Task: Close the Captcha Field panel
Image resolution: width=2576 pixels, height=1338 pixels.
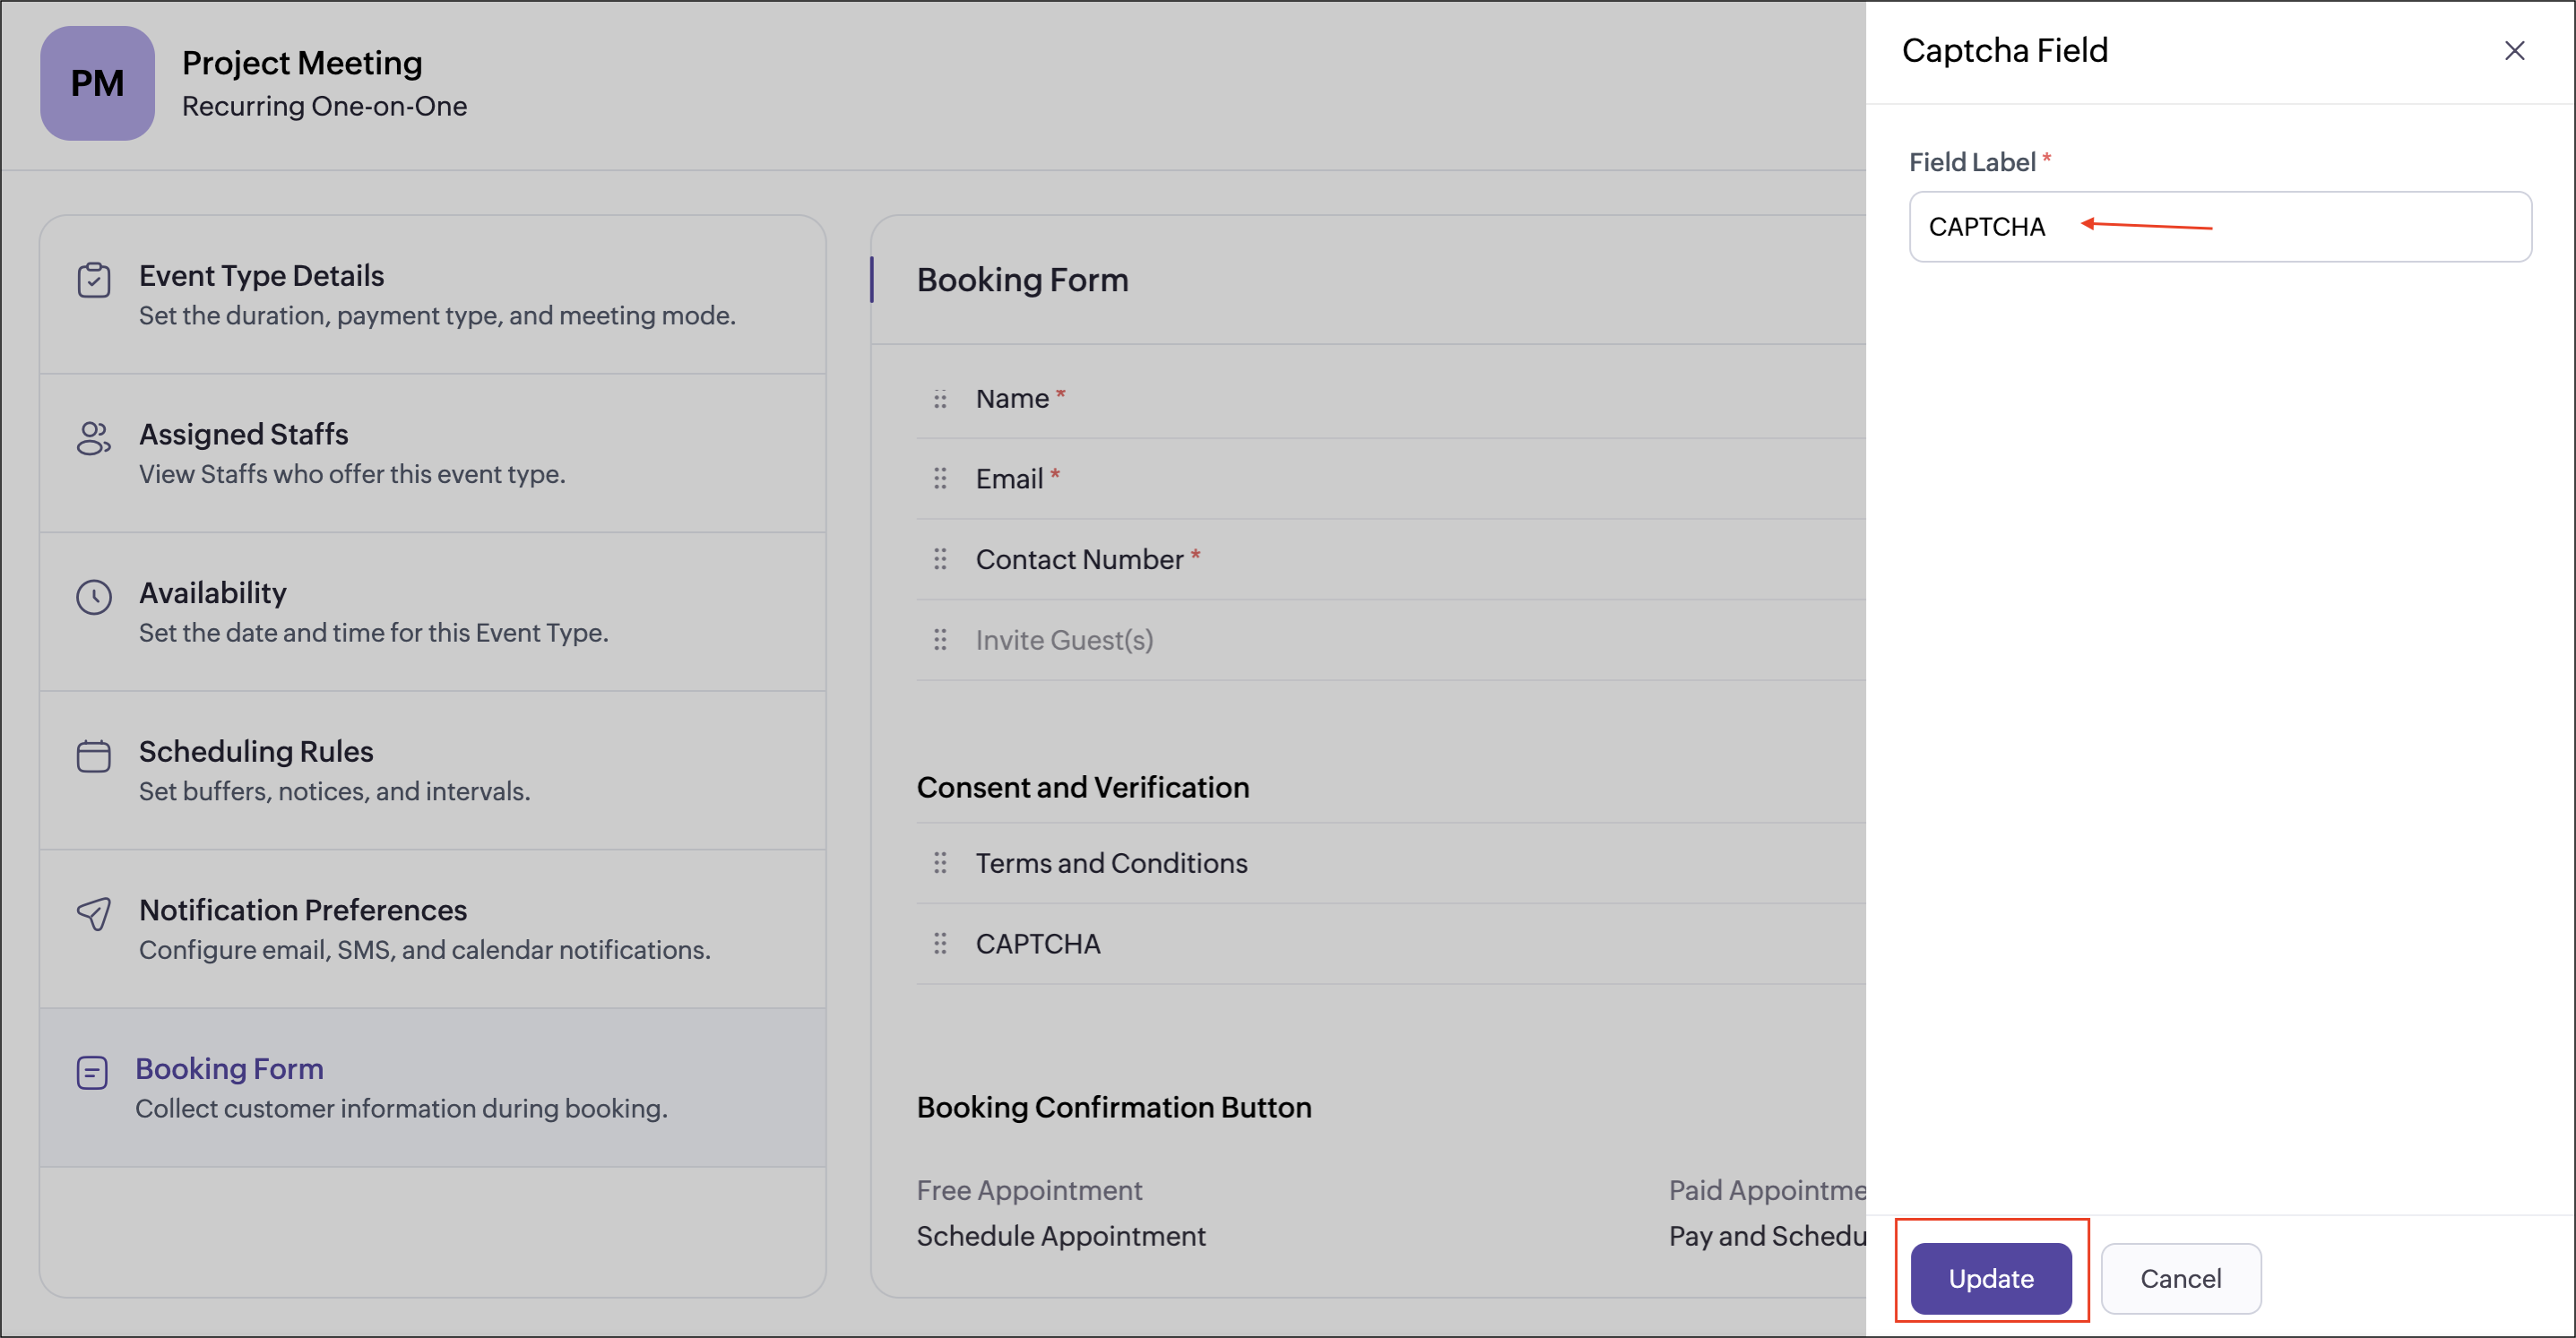Action: [x=2514, y=51]
